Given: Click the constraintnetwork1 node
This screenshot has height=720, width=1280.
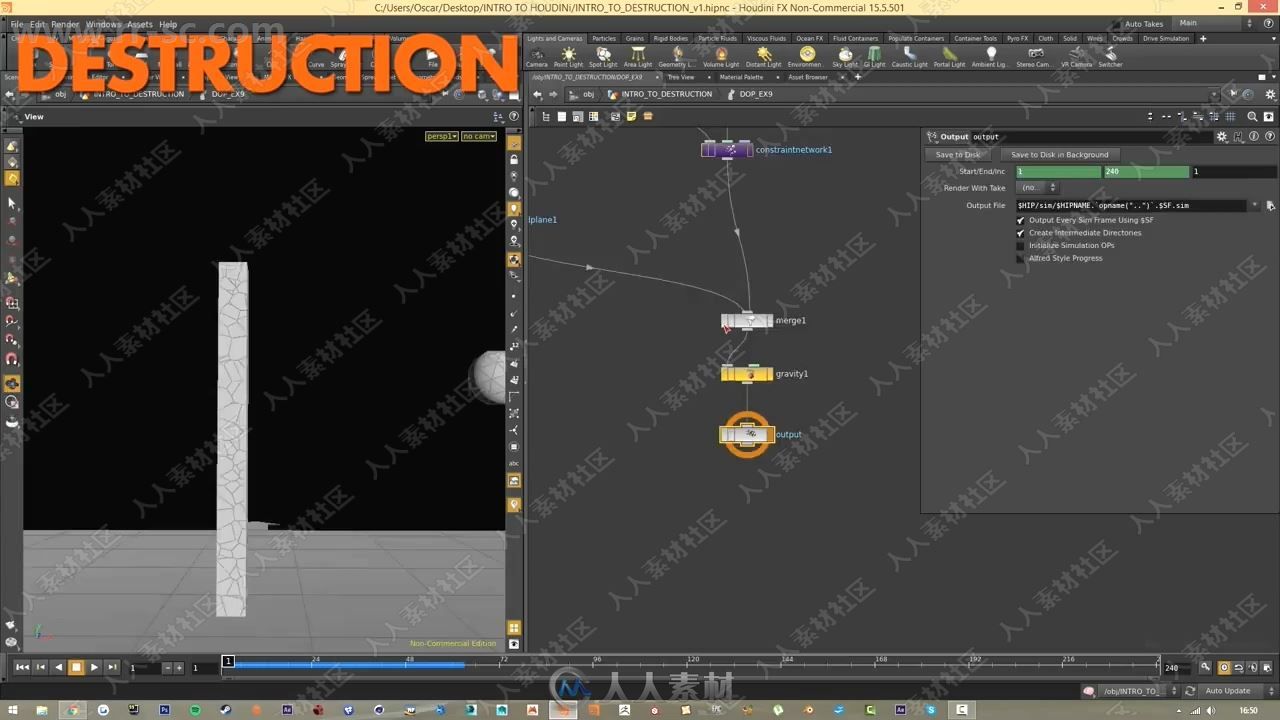Looking at the screenshot, I should tap(727, 149).
